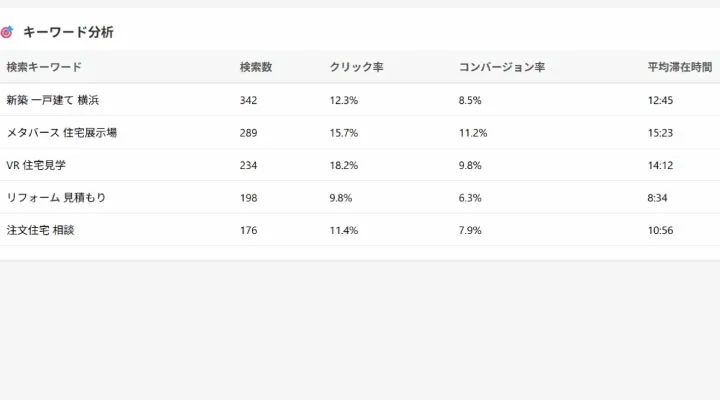Click conversion rate value 6.3%

coord(470,198)
